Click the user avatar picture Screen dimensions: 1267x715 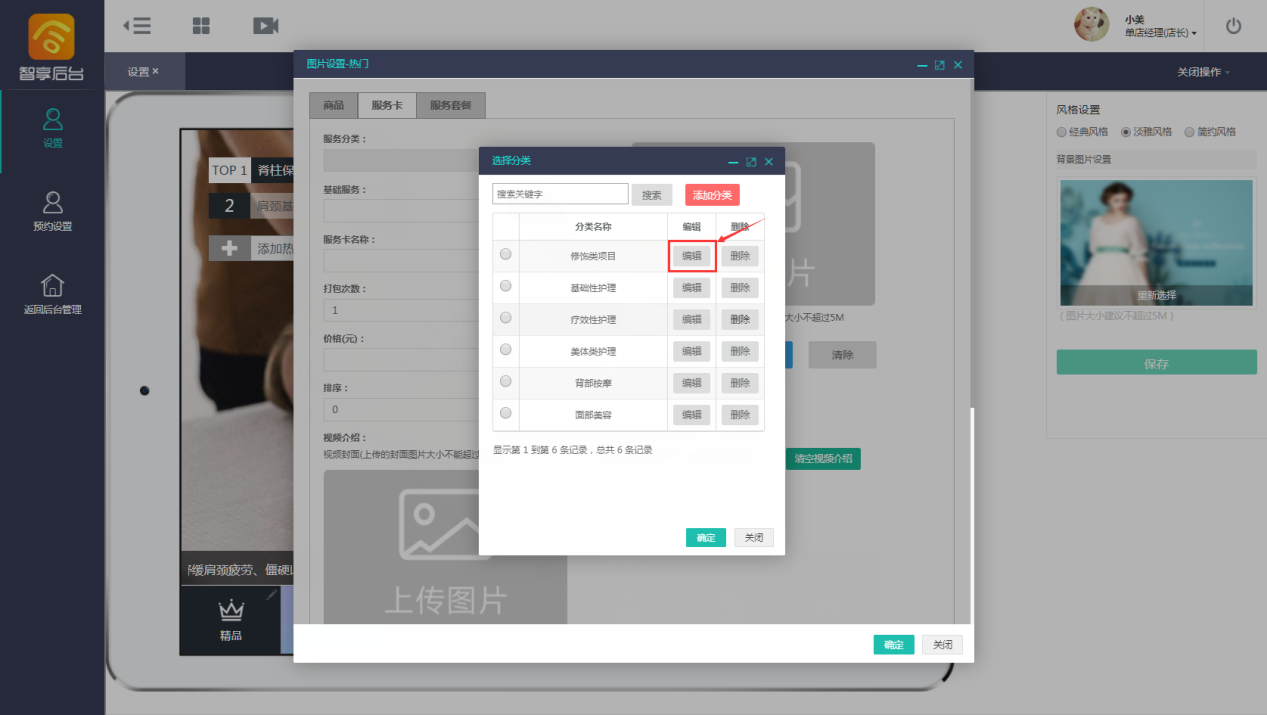click(x=1092, y=25)
